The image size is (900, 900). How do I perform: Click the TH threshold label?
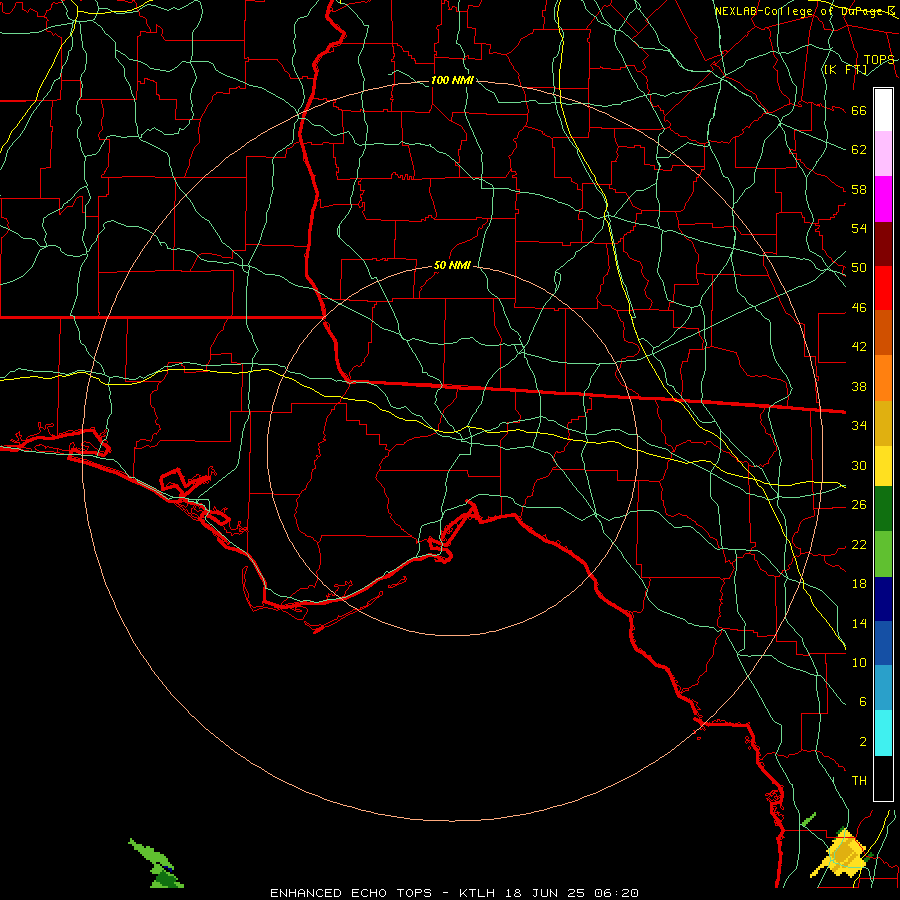coord(859,781)
